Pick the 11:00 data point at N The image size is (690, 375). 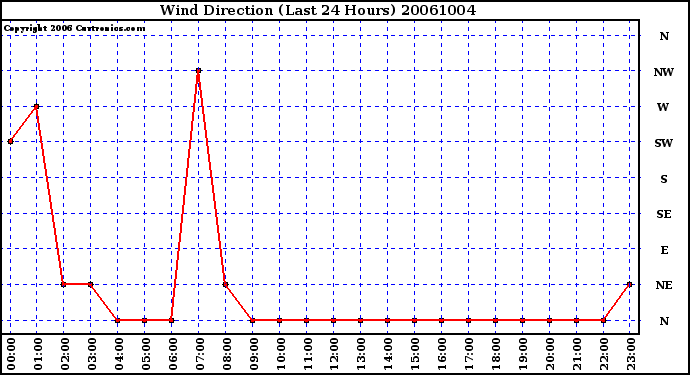click(307, 320)
